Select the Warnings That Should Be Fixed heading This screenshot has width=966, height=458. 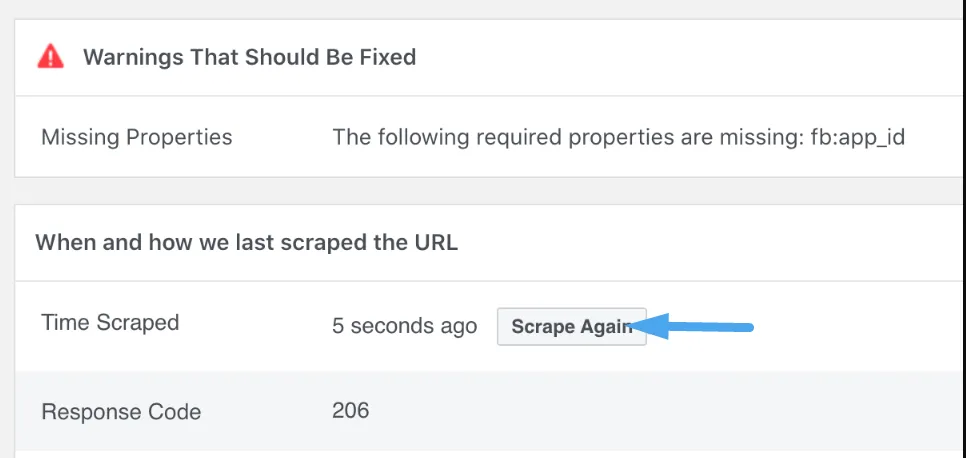pos(250,57)
